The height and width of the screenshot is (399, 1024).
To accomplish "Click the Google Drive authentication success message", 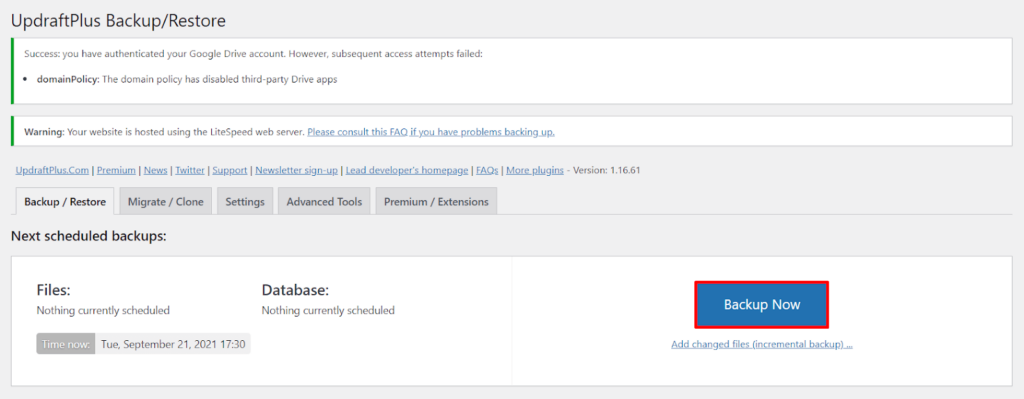I will coord(253,54).
